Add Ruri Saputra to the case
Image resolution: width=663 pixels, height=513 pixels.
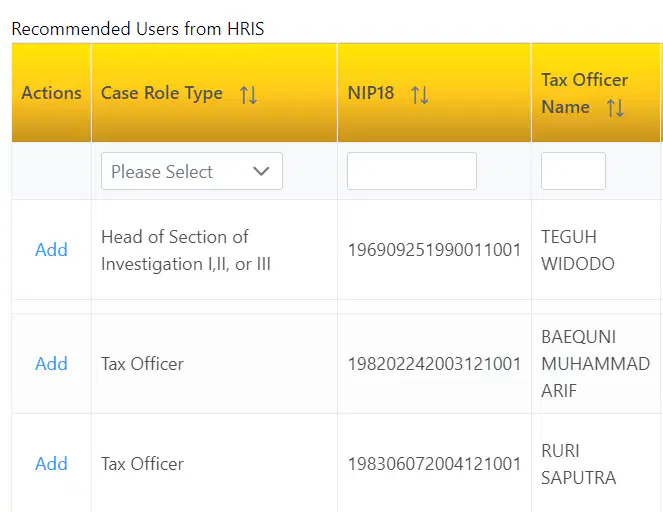click(51, 464)
